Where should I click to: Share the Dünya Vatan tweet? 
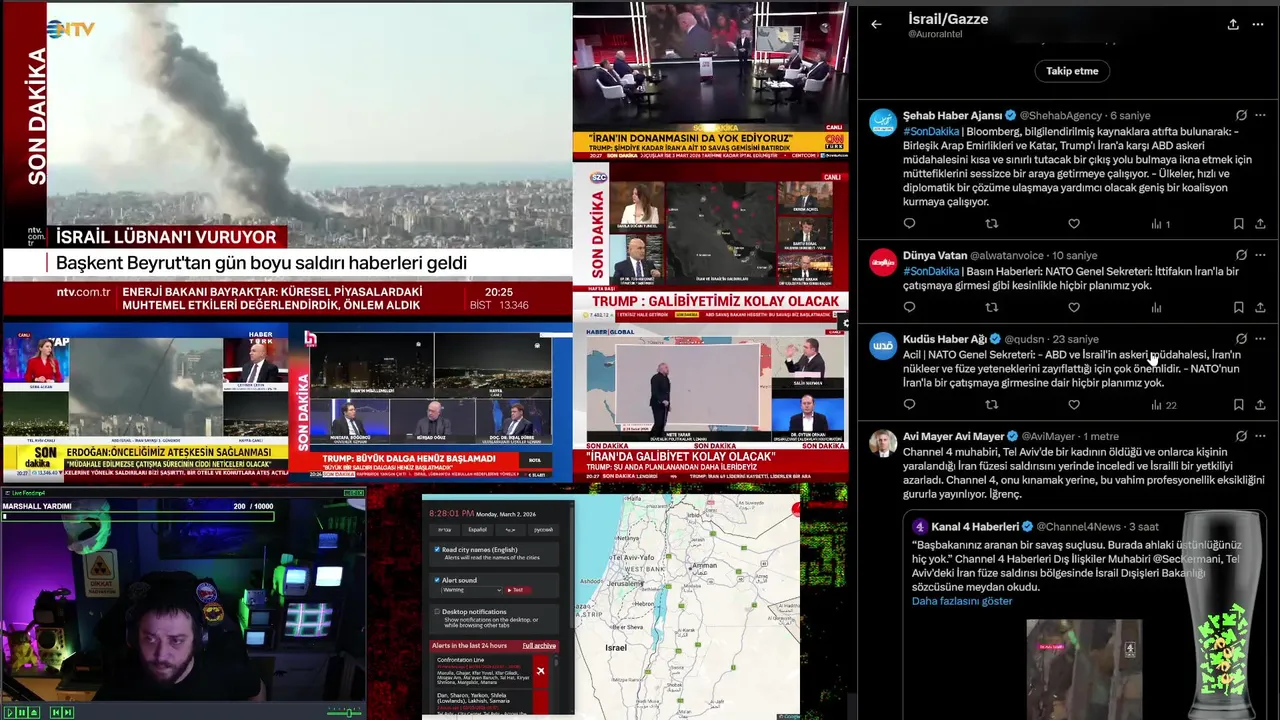[x=1260, y=307]
